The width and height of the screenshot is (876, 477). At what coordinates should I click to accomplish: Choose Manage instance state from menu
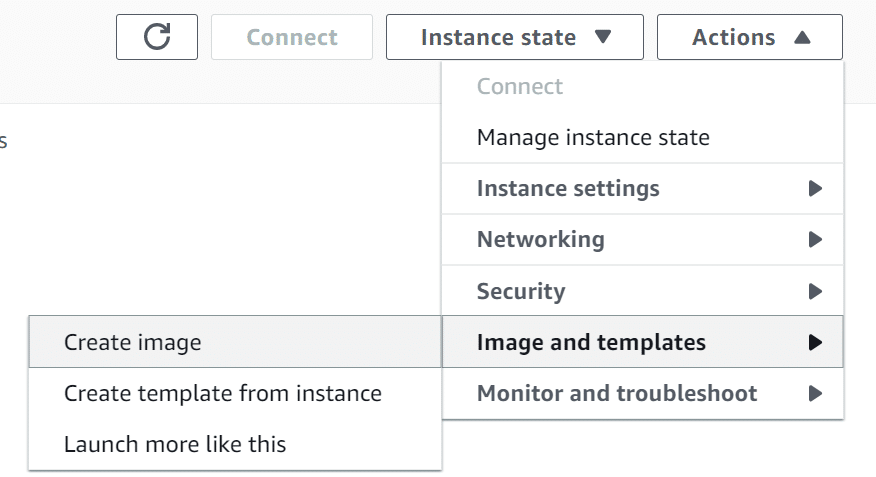(x=593, y=137)
